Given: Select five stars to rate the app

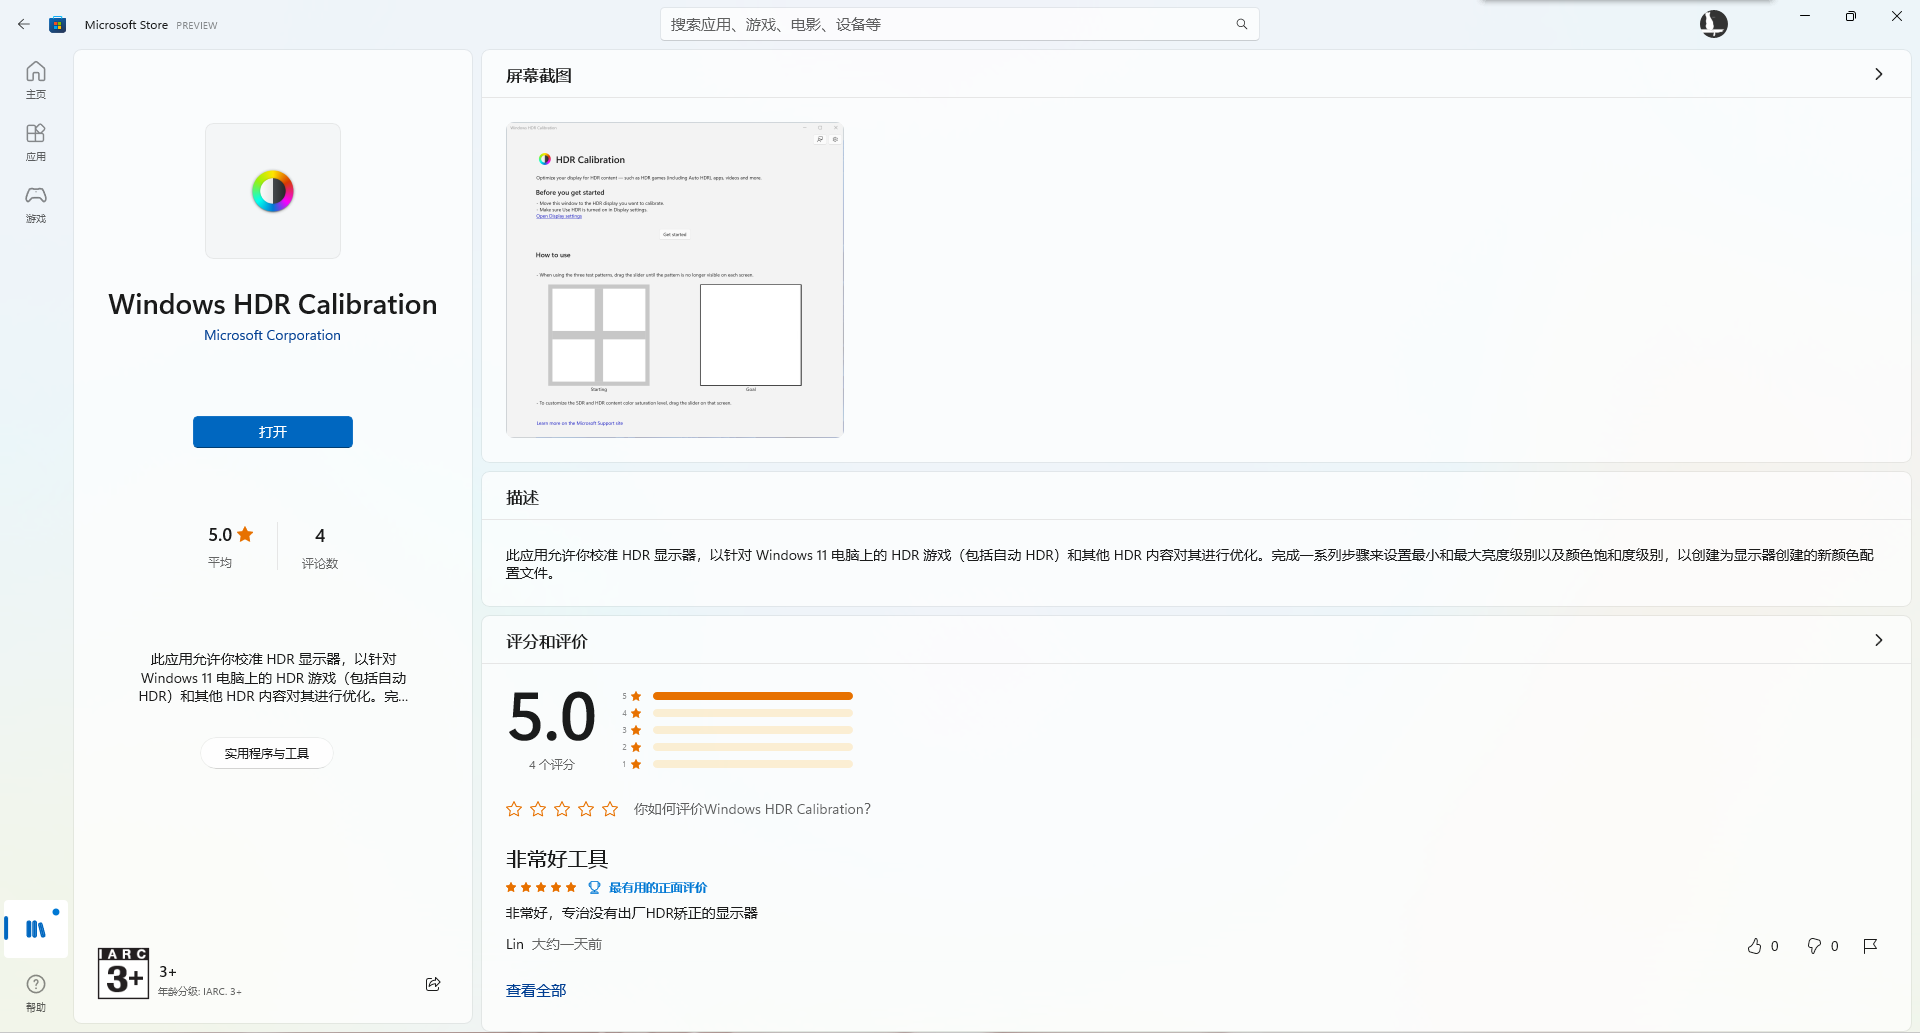Looking at the screenshot, I should (610, 809).
